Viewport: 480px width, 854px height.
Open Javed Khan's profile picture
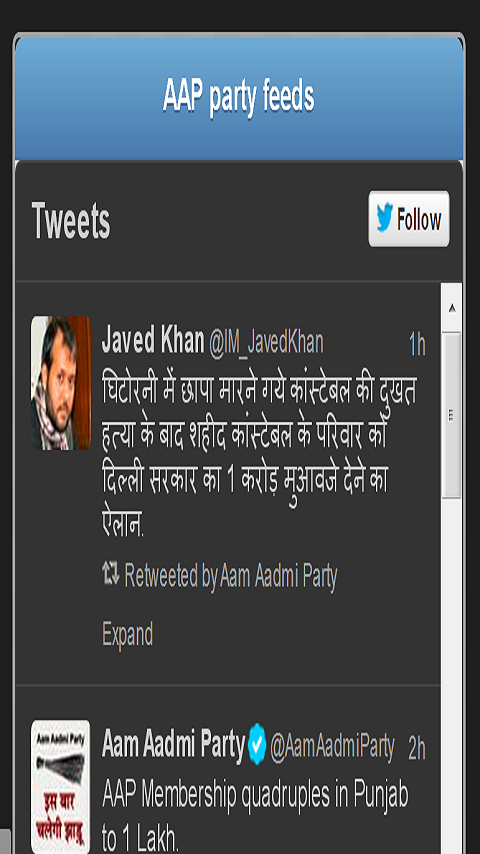(61, 383)
